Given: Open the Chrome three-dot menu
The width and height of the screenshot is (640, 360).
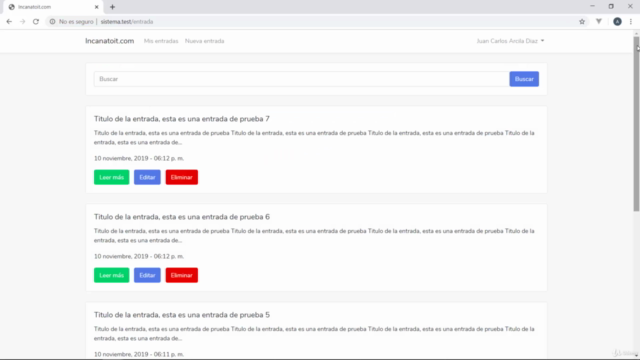Looking at the screenshot, I should point(631,22).
